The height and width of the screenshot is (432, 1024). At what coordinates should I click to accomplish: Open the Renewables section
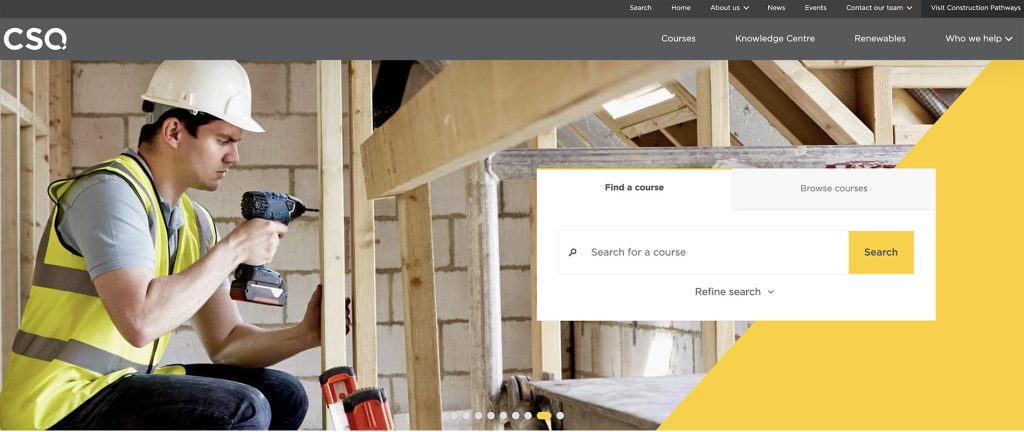click(879, 39)
